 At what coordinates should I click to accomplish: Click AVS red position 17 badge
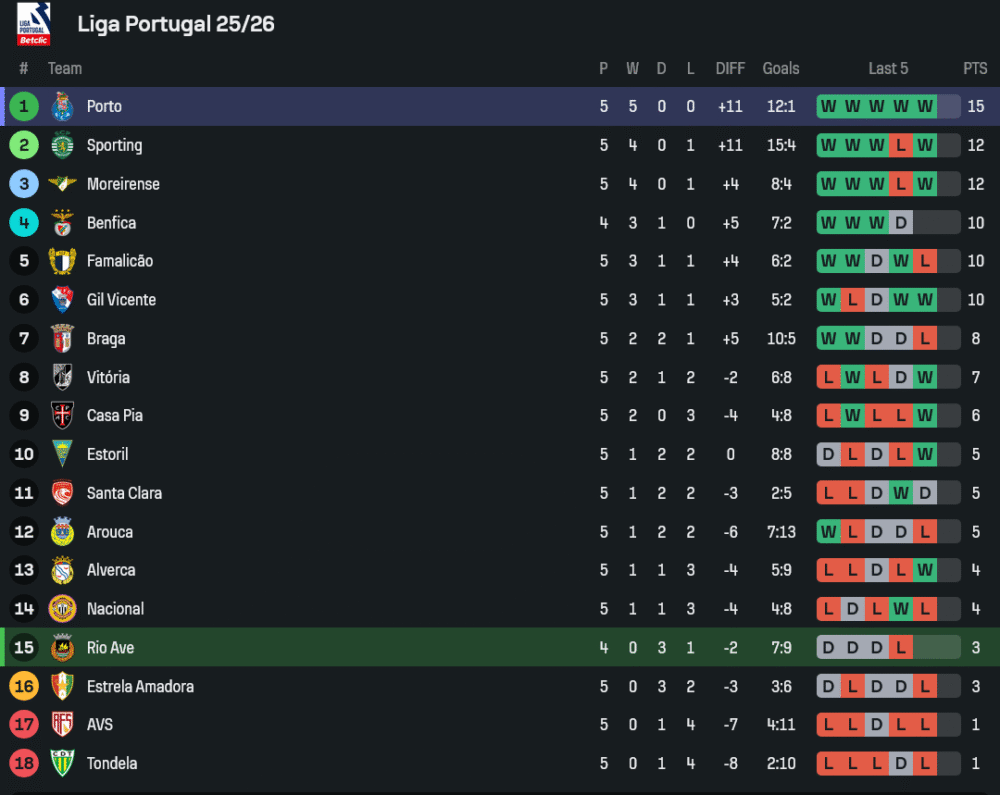click(x=24, y=725)
